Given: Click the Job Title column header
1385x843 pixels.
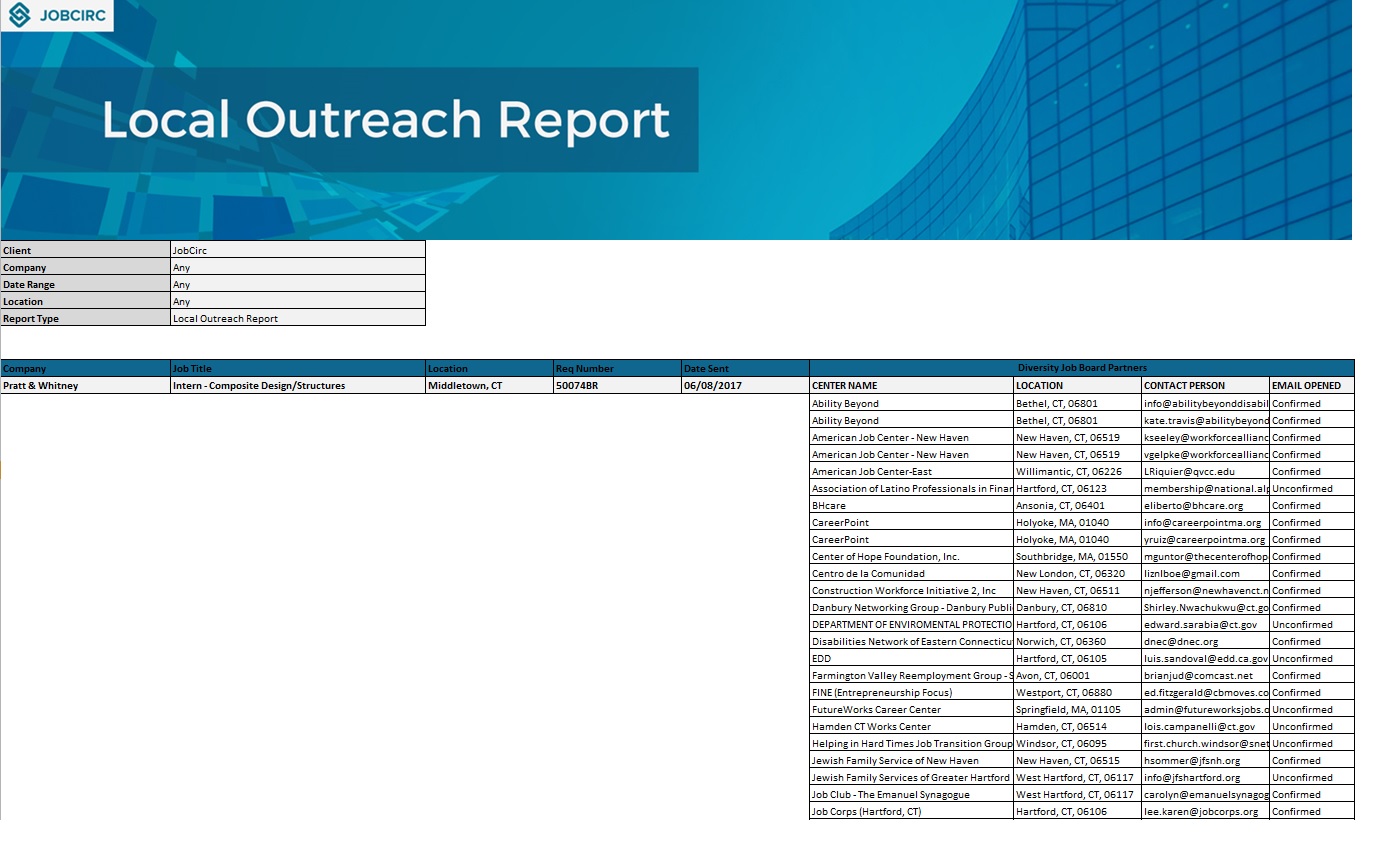Looking at the screenshot, I should point(298,368).
